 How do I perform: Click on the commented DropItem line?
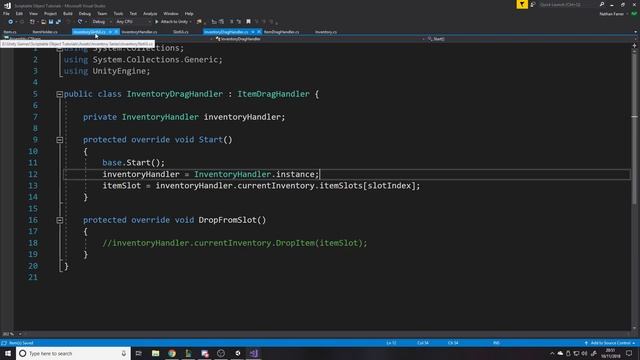click(235, 243)
